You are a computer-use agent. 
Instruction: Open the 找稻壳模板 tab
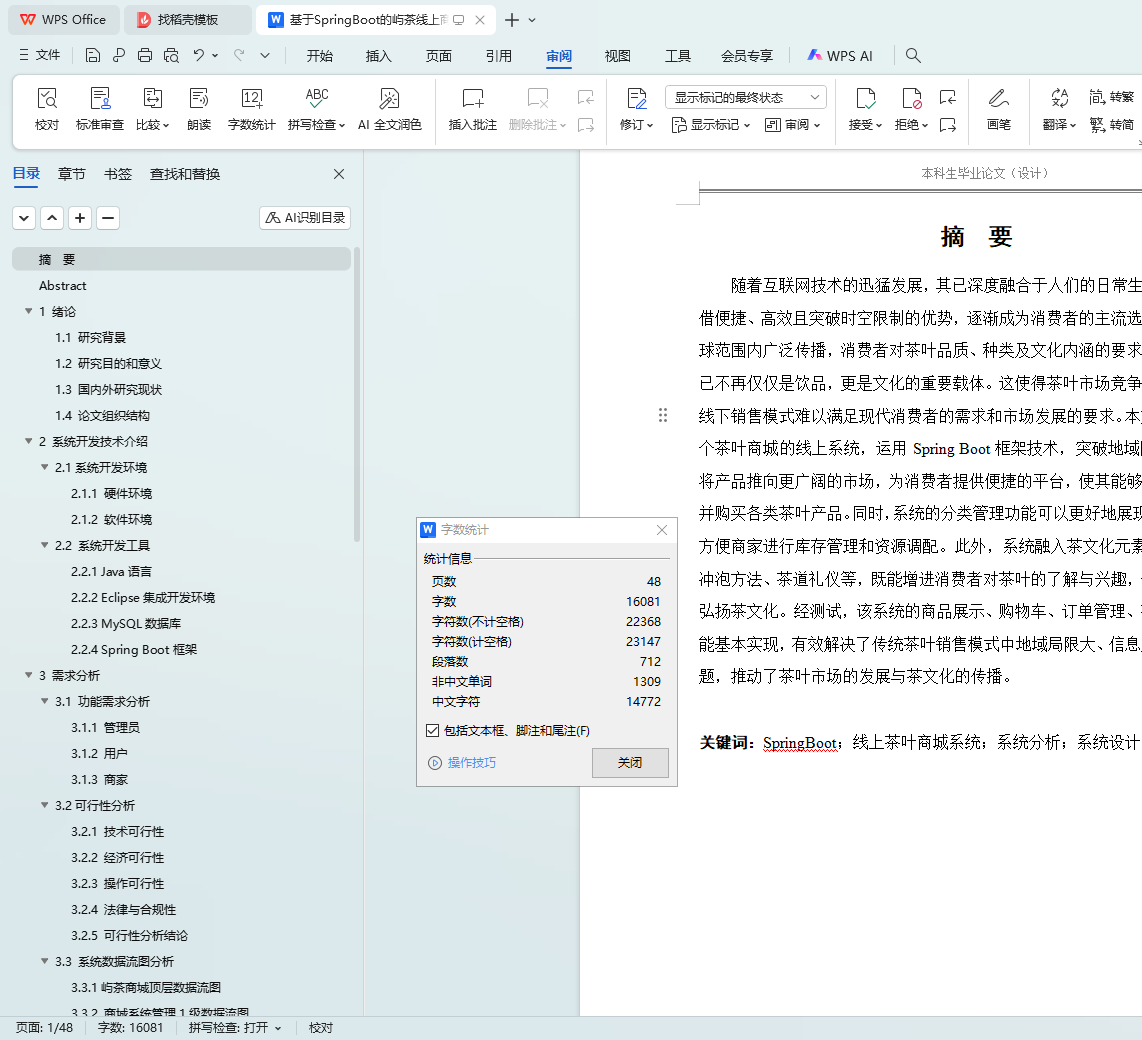pyautogui.click(x=188, y=20)
